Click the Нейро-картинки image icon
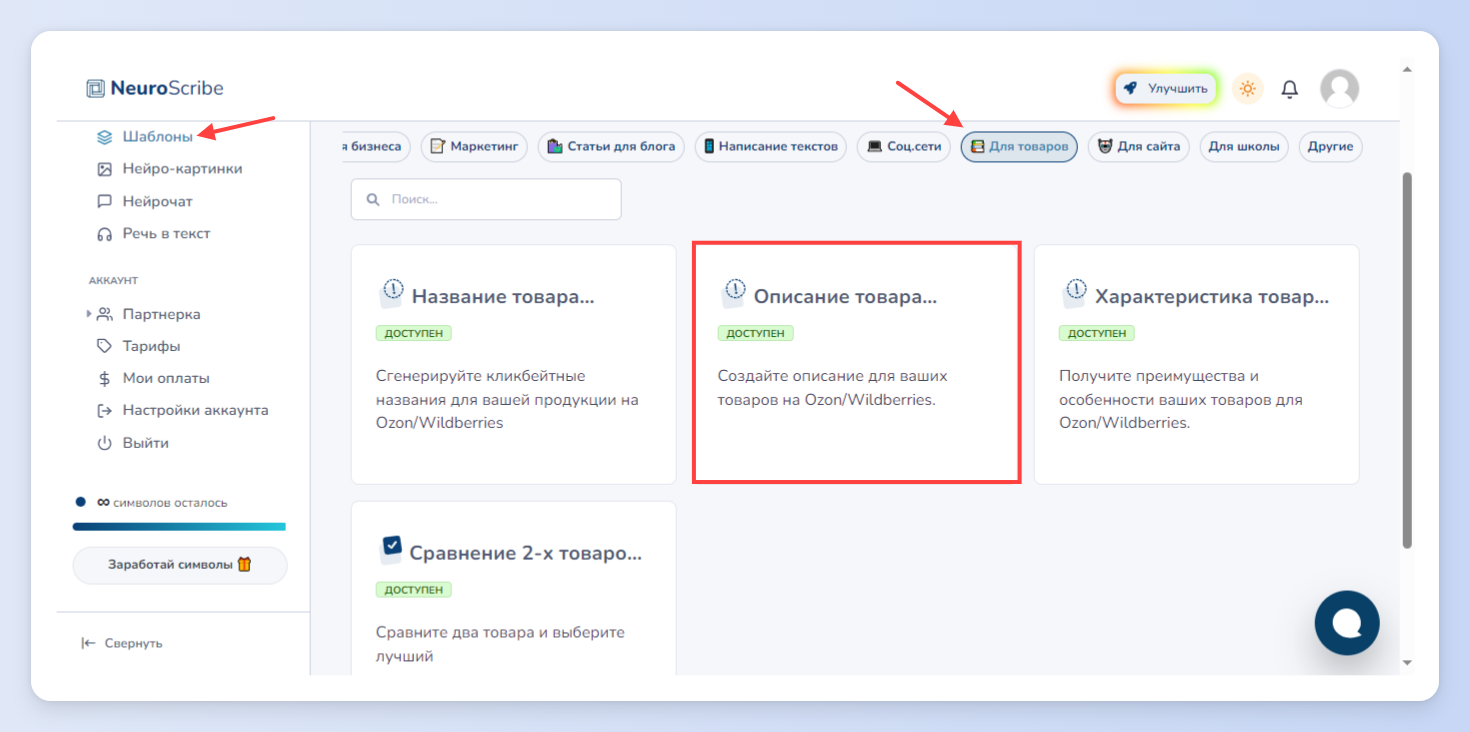Screen dimensions: 1470x732 click(104, 169)
